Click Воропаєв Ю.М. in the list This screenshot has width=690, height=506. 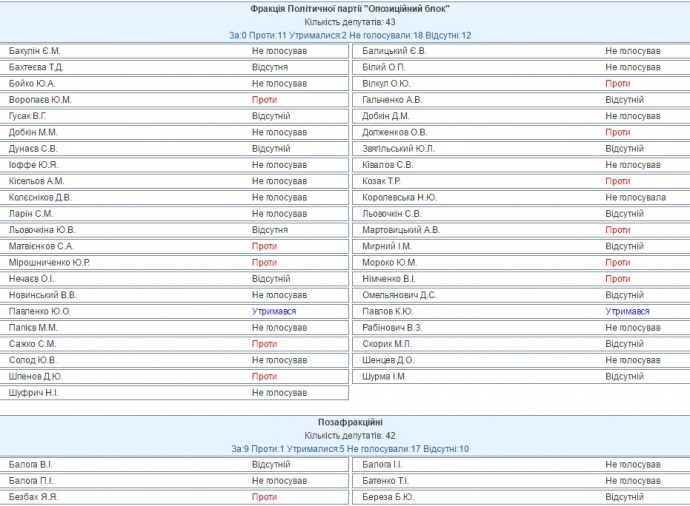pos(40,100)
